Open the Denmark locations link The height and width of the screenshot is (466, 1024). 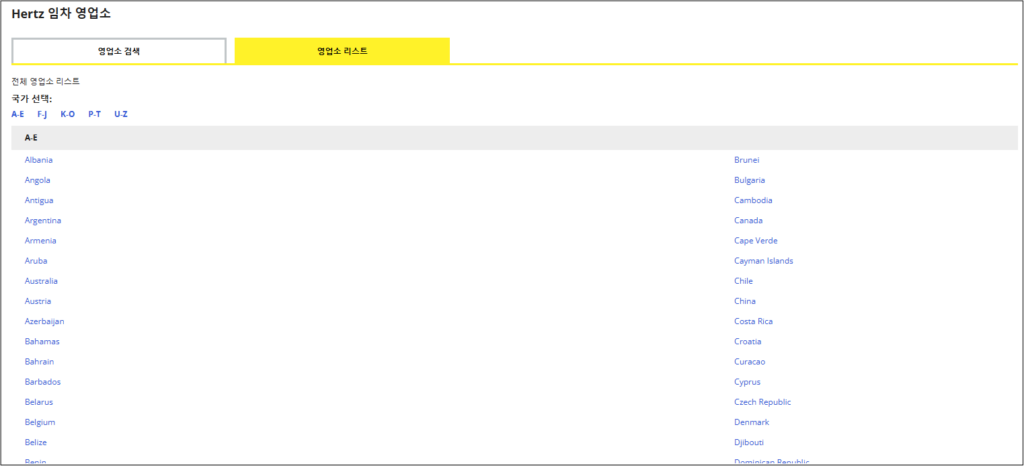coord(752,422)
